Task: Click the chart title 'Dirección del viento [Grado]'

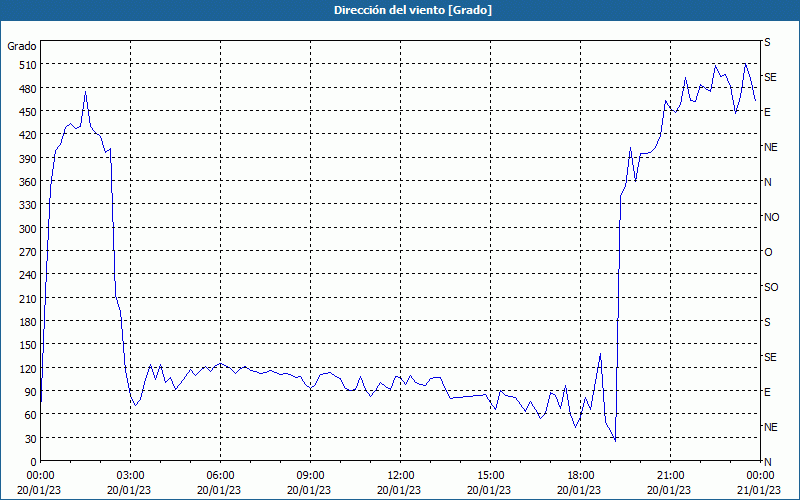Action: pyautogui.click(x=413, y=10)
